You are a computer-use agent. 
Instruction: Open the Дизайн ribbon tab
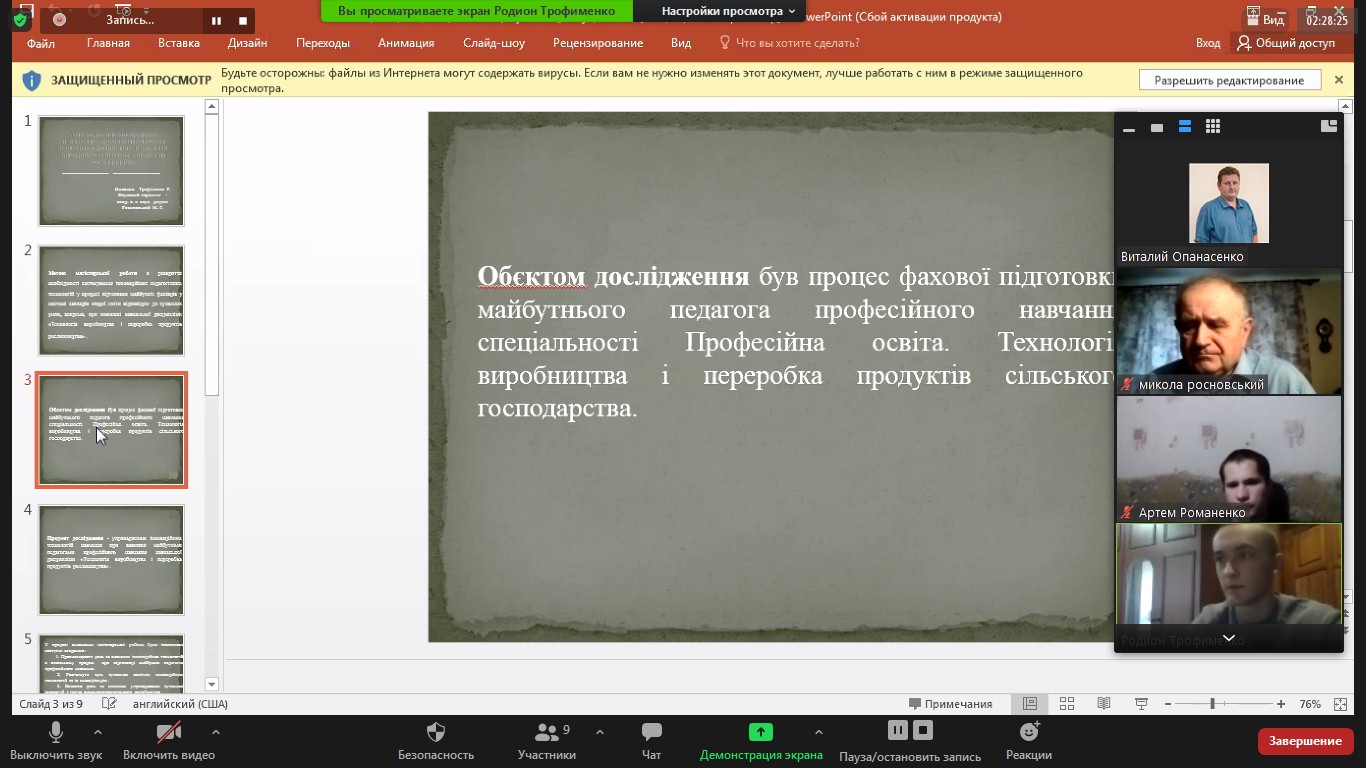pyautogui.click(x=247, y=43)
